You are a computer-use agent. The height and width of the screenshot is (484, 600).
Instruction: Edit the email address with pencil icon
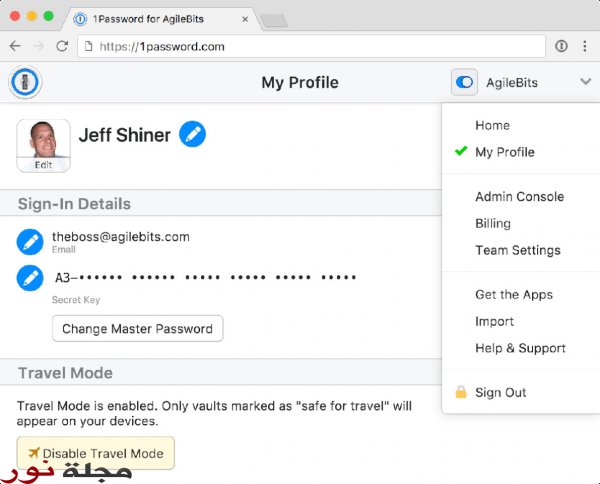(x=30, y=242)
